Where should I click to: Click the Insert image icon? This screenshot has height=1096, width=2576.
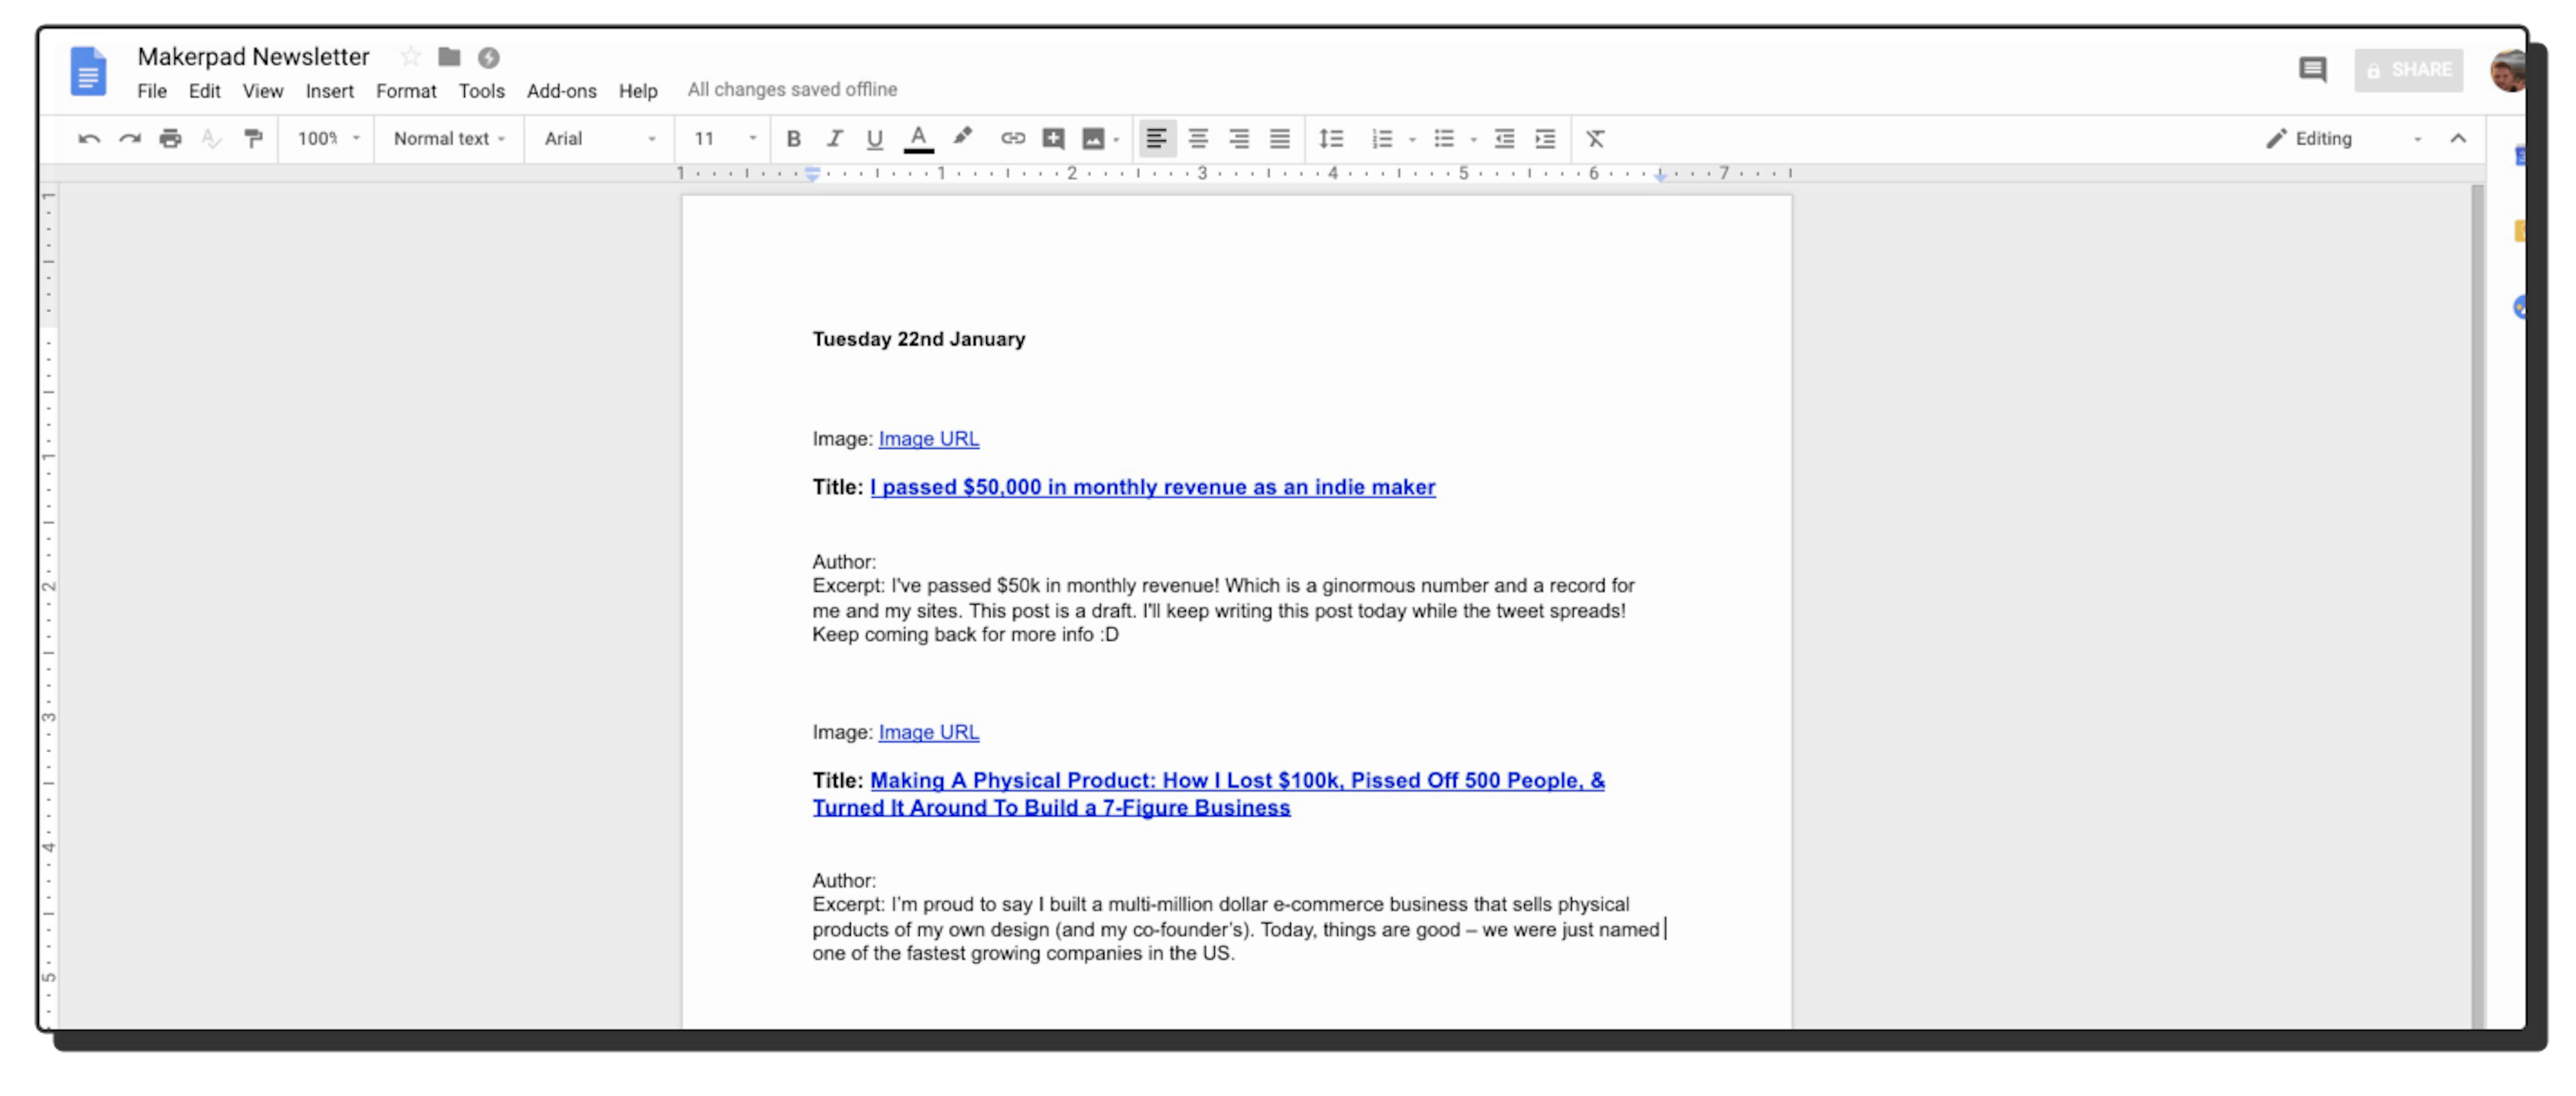(1093, 139)
